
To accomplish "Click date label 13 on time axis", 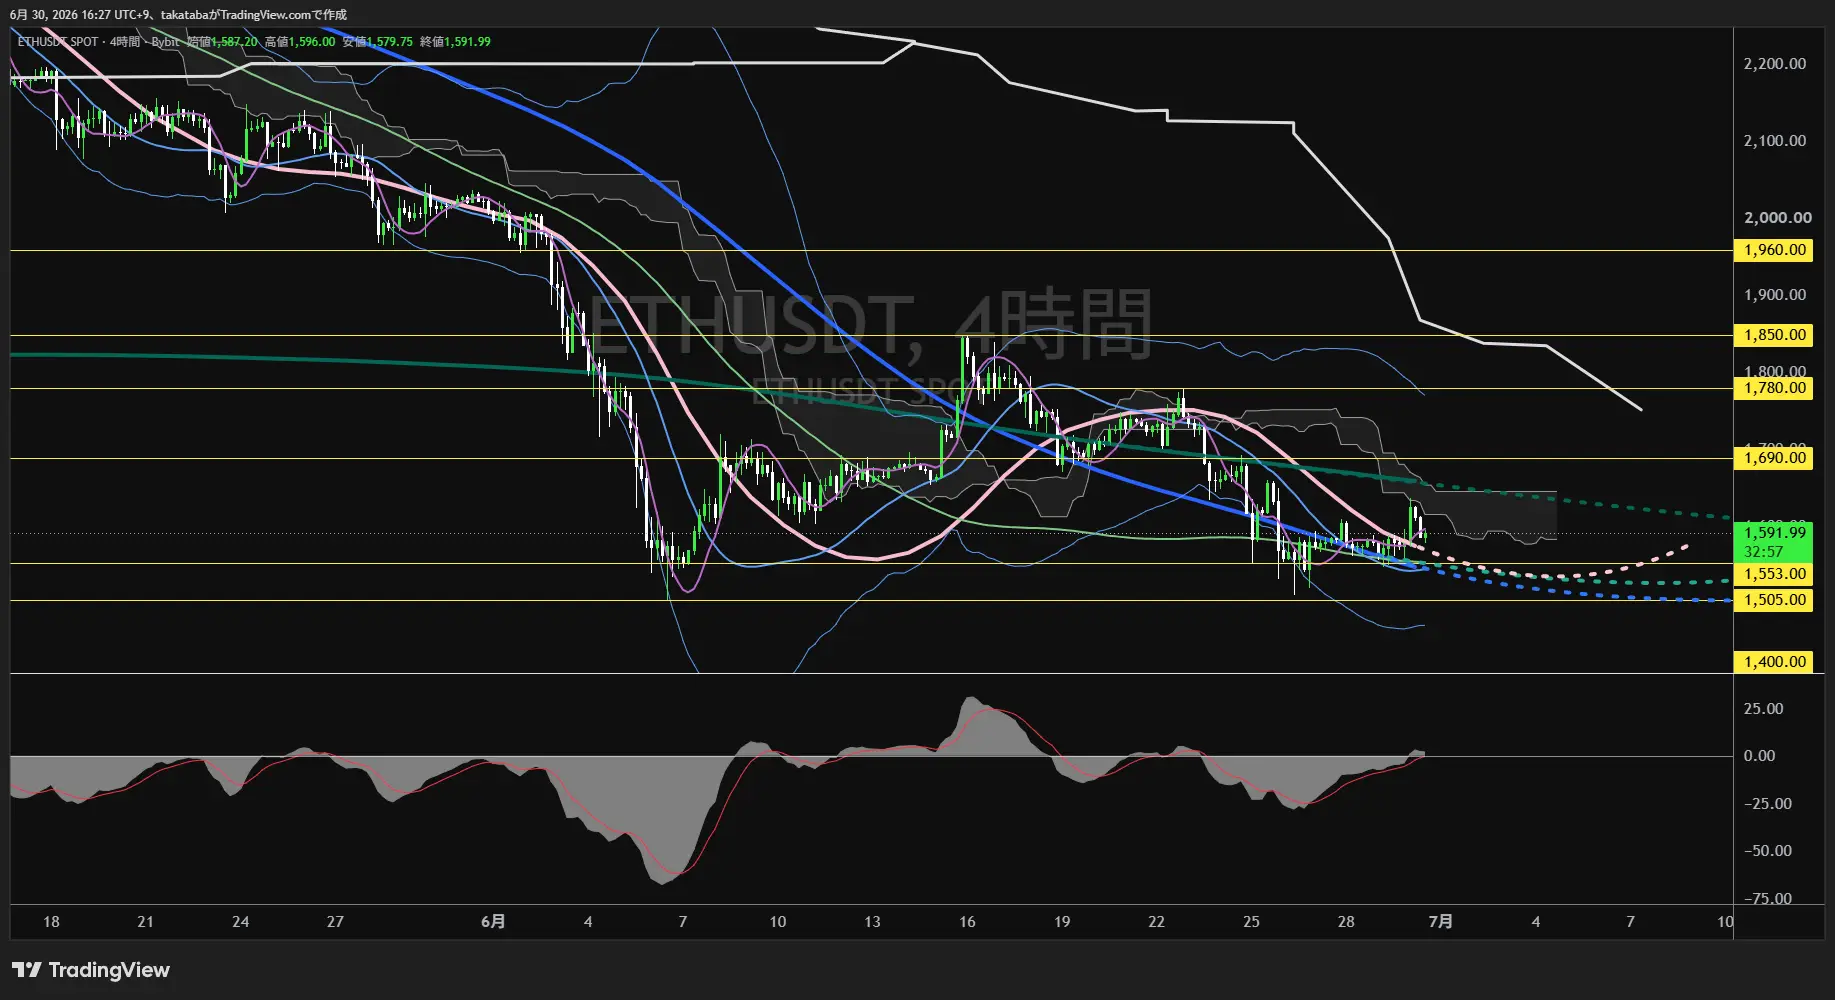I will 872,922.
